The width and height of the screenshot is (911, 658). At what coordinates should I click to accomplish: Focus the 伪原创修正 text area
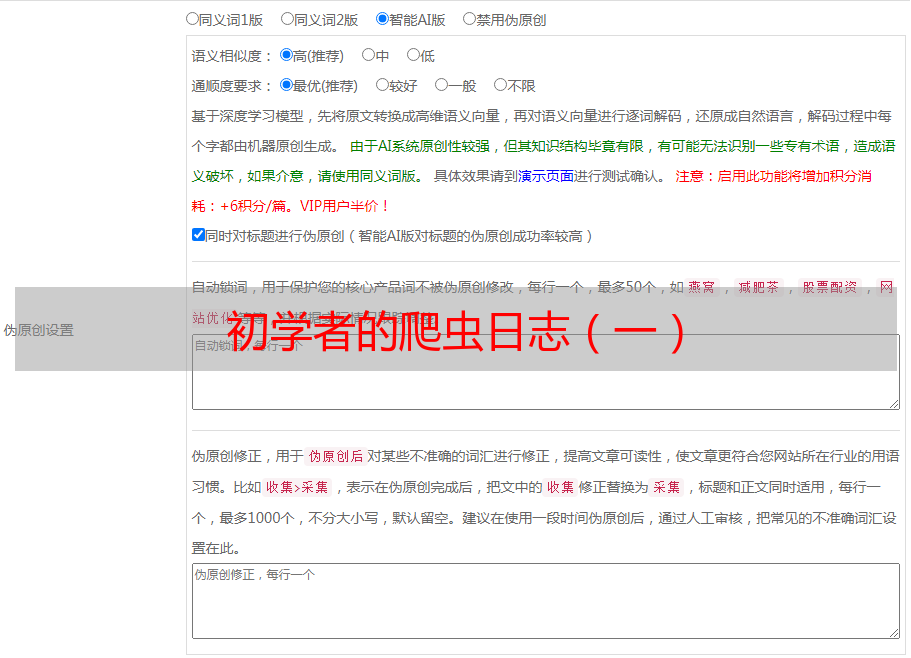point(546,601)
